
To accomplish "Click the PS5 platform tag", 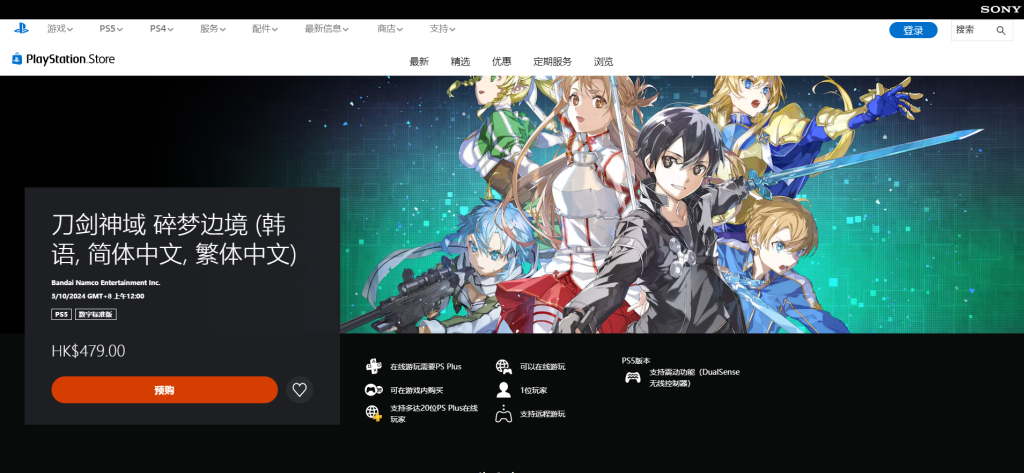I will (x=61, y=314).
